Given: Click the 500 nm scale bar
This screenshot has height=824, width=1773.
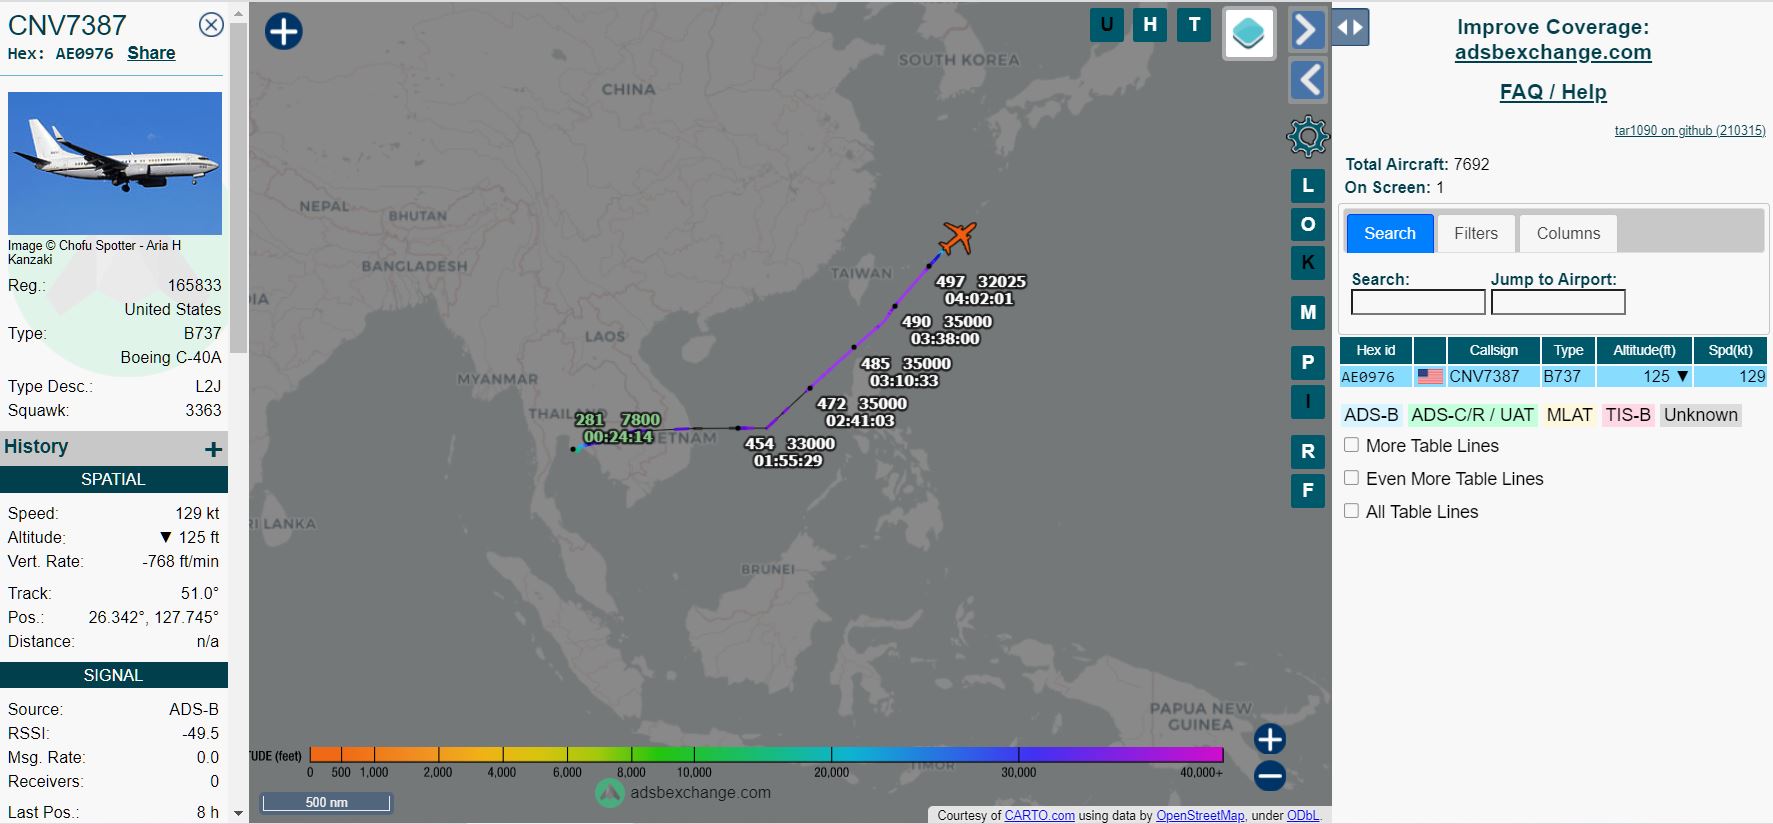Looking at the screenshot, I should (326, 802).
